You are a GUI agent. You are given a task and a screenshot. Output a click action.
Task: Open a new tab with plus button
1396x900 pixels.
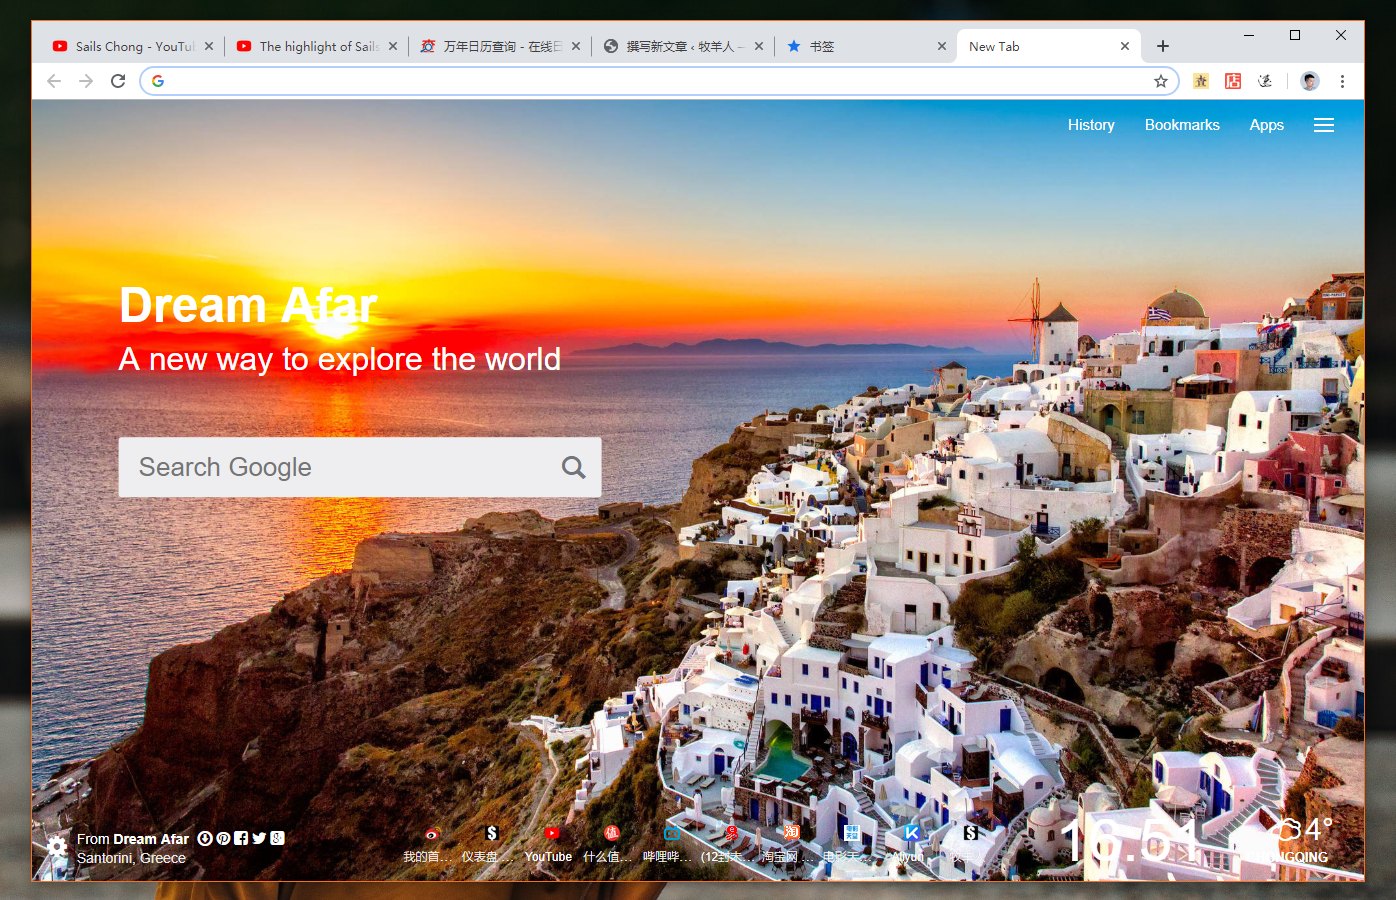1162,46
